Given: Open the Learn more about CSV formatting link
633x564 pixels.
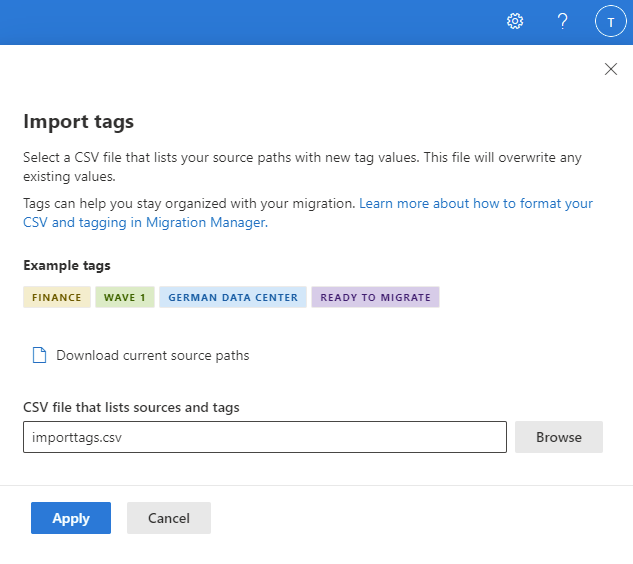Looking at the screenshot, I should point(308,213).
